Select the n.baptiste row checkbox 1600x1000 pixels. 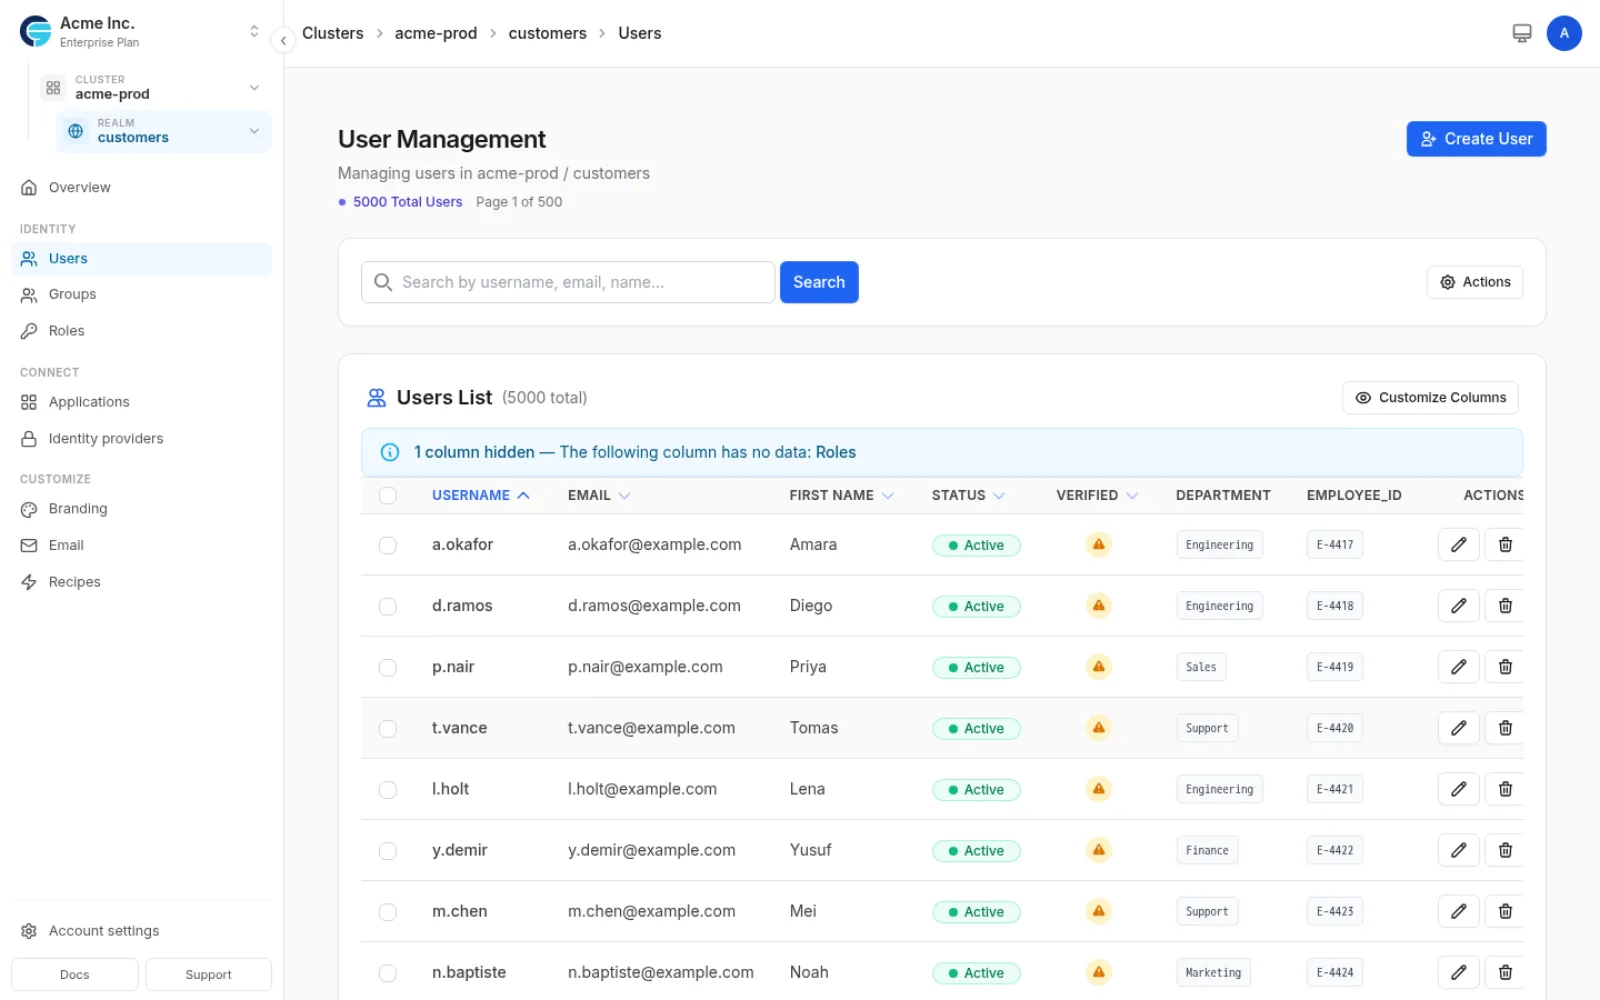(x=388, y=972)
